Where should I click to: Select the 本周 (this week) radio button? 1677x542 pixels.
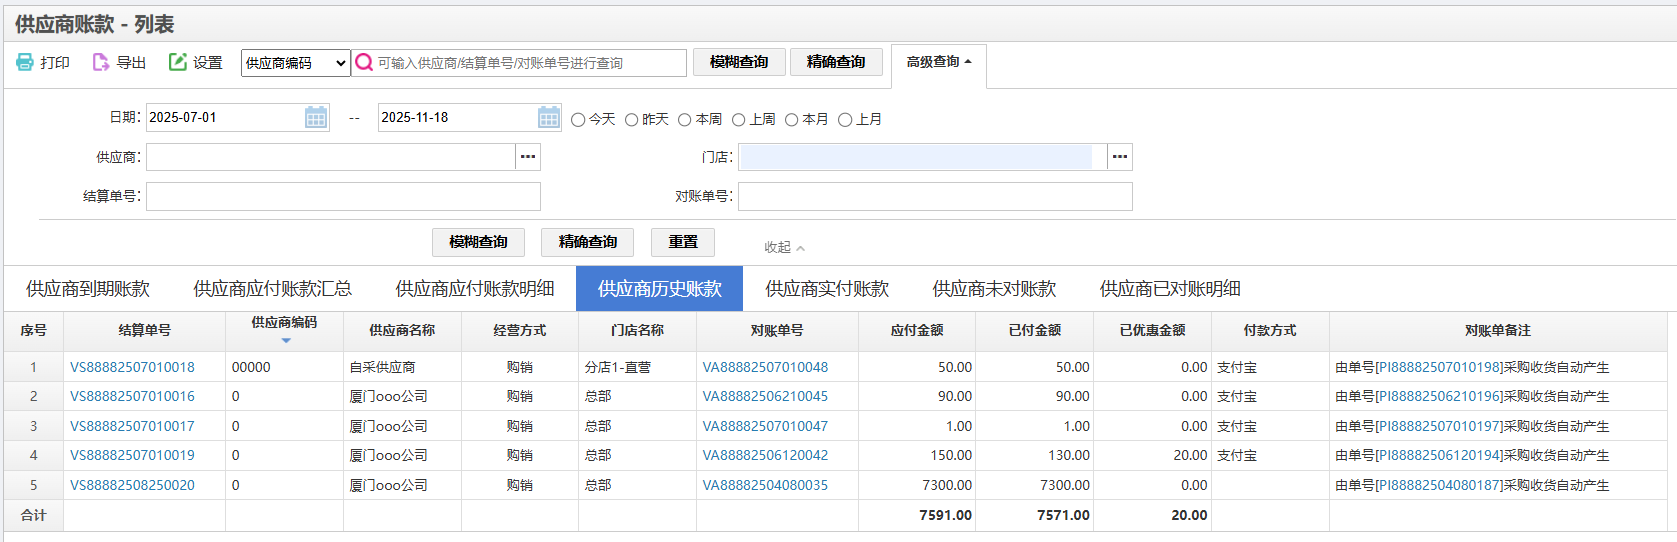click(685, 120)
